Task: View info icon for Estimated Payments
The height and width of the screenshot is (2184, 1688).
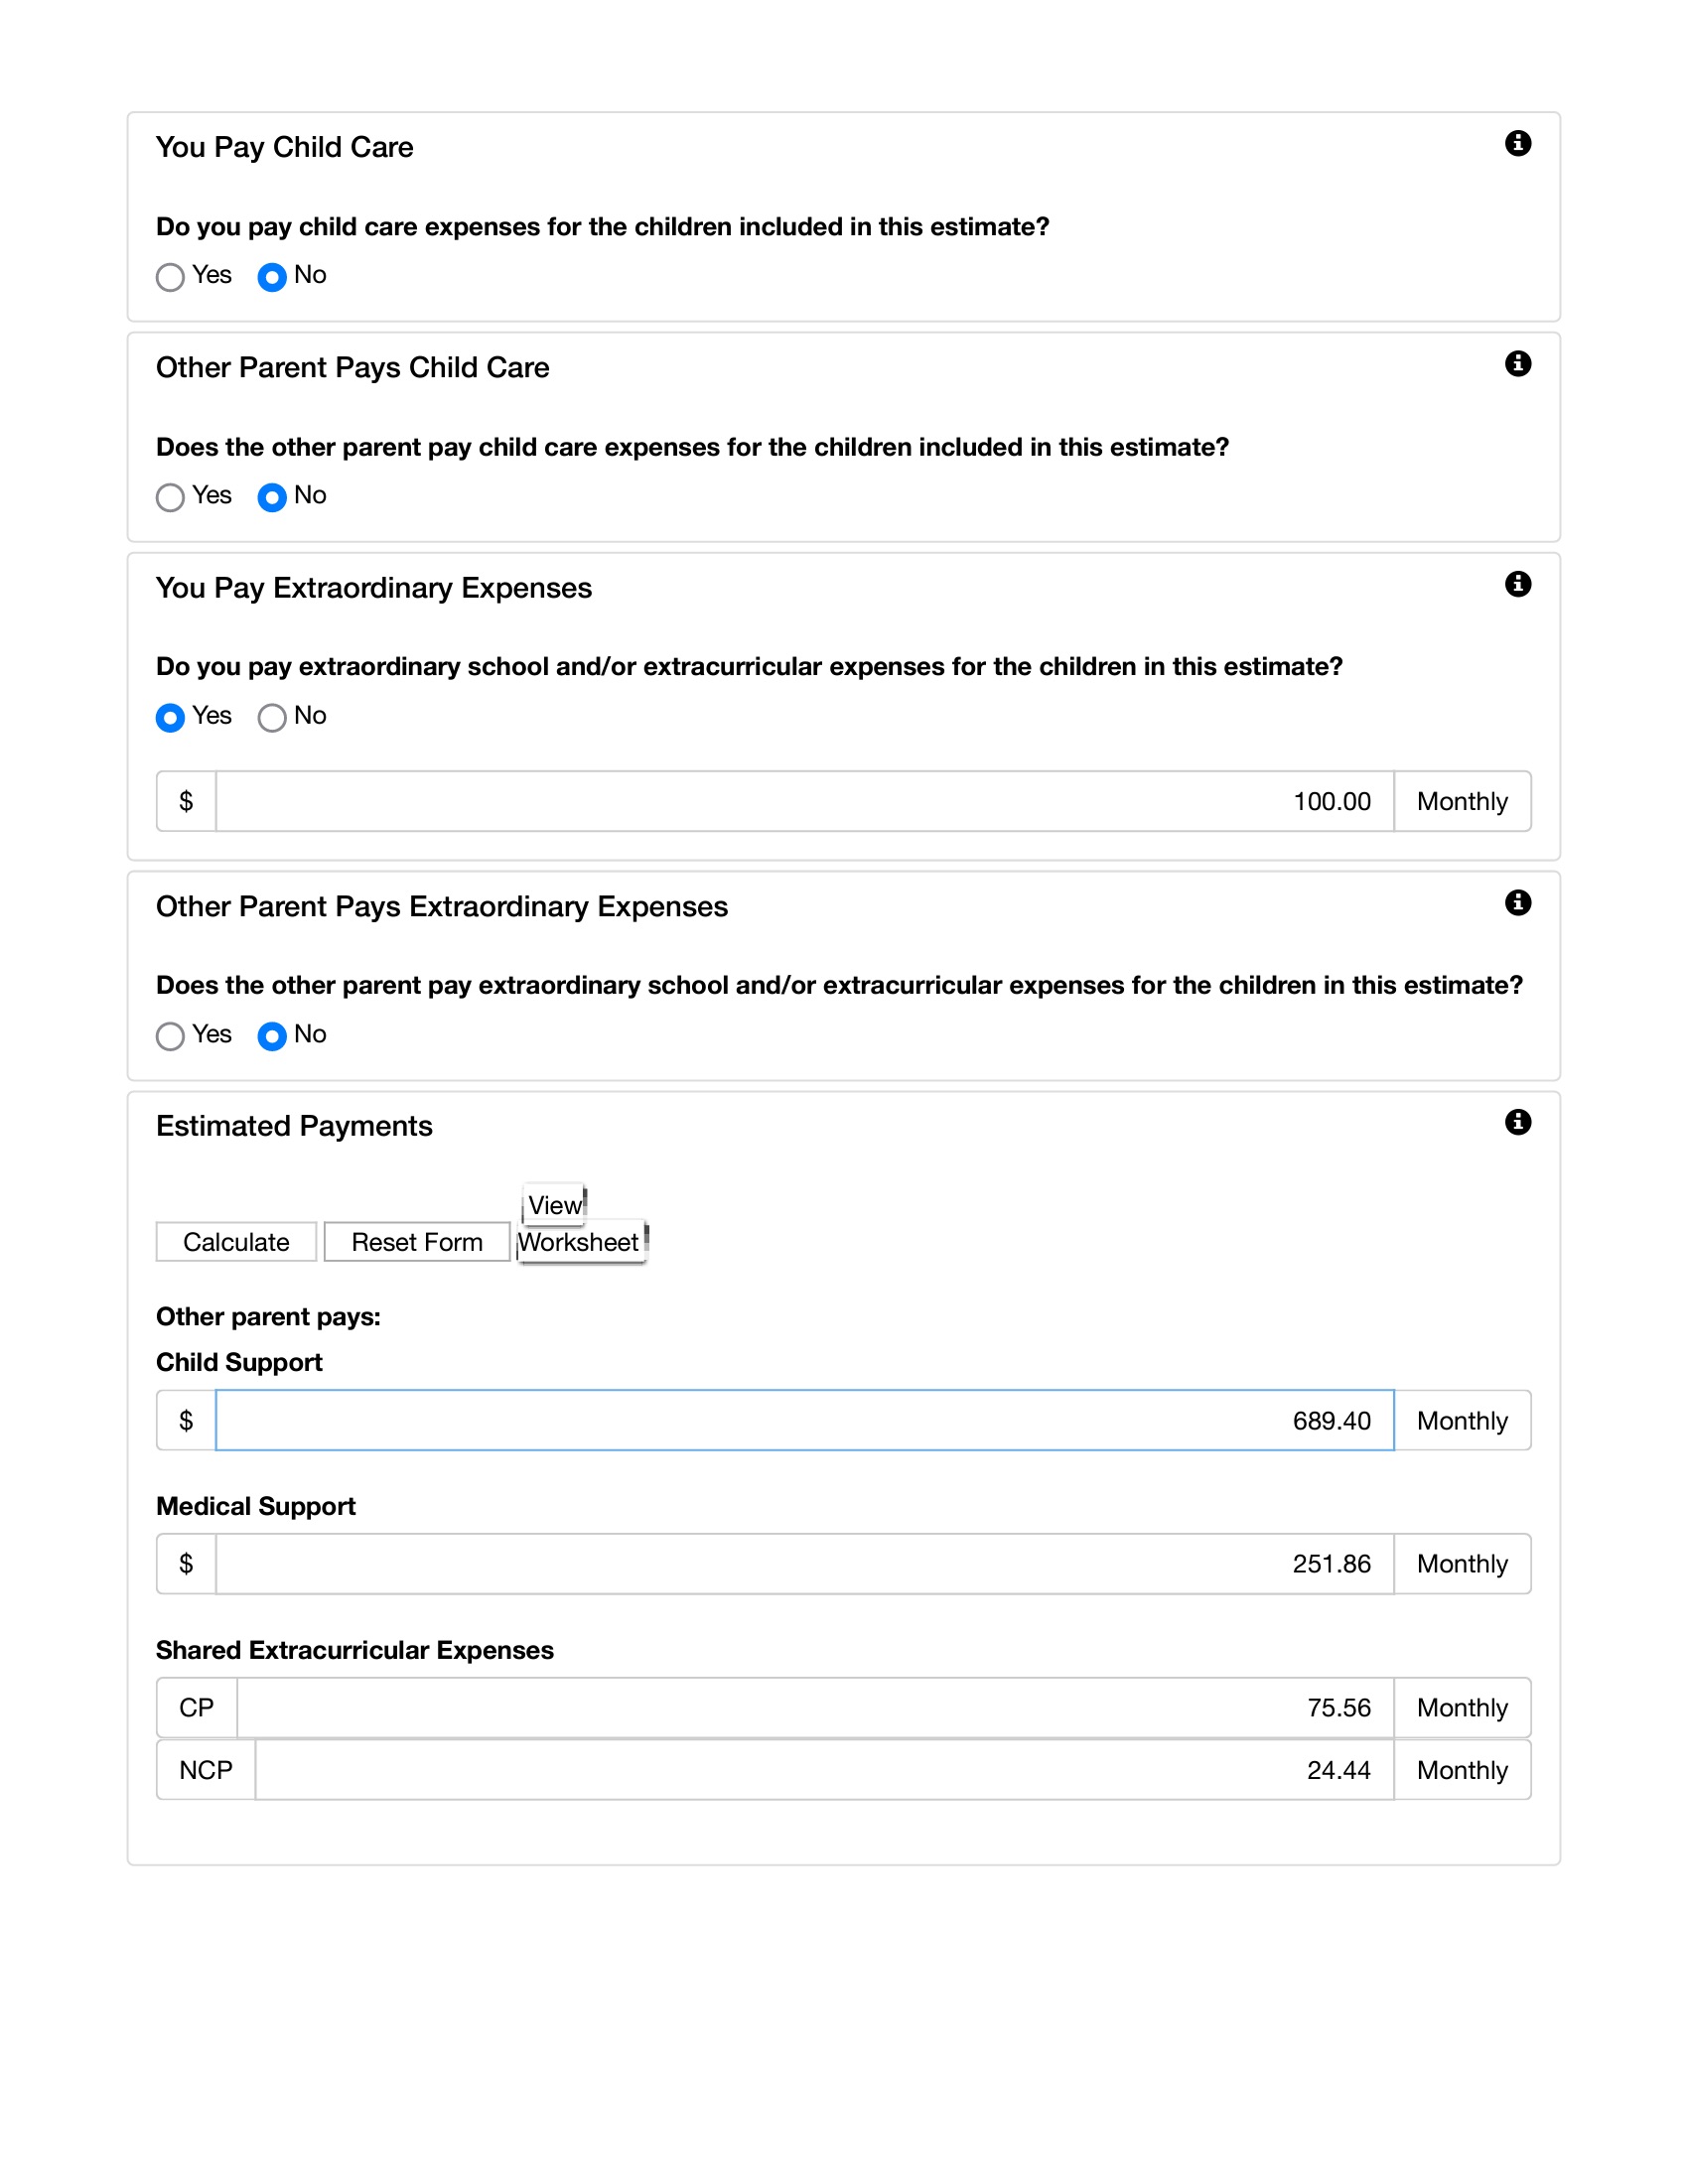Action: [1517, 1122]
